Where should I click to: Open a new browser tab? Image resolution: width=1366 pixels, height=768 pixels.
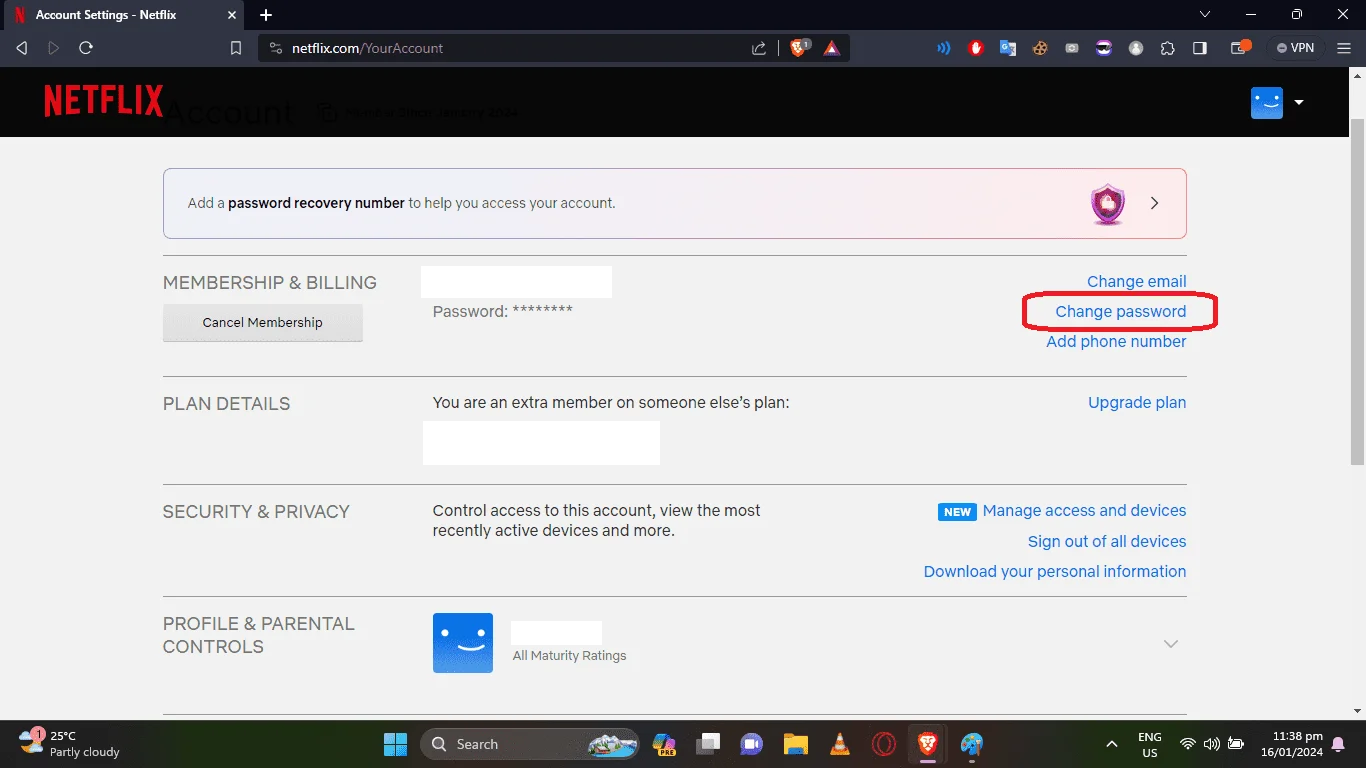[x=266, y=15]
